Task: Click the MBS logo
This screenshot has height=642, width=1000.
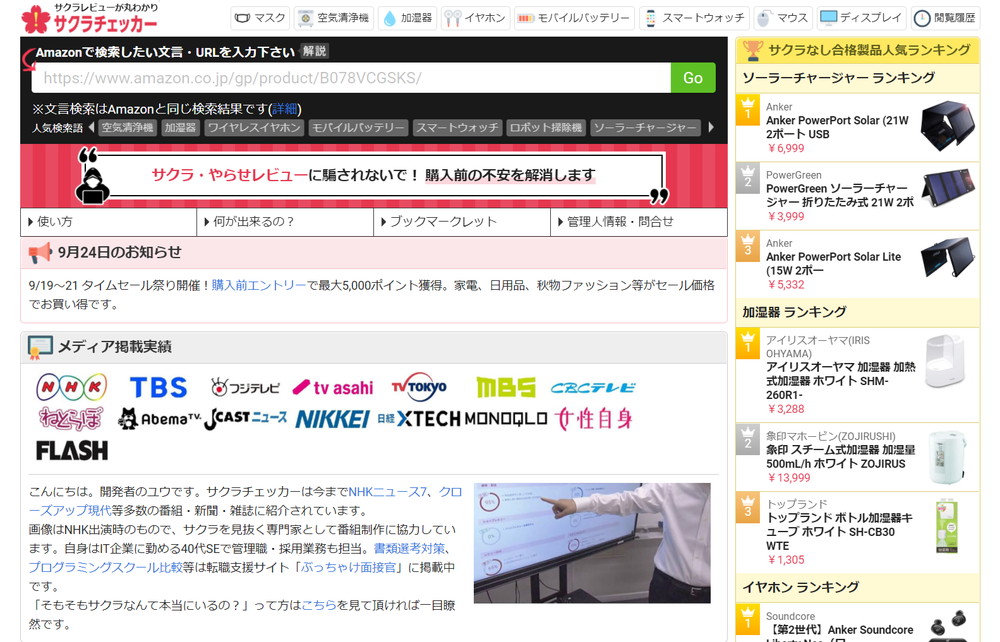Action: (506, 387)
